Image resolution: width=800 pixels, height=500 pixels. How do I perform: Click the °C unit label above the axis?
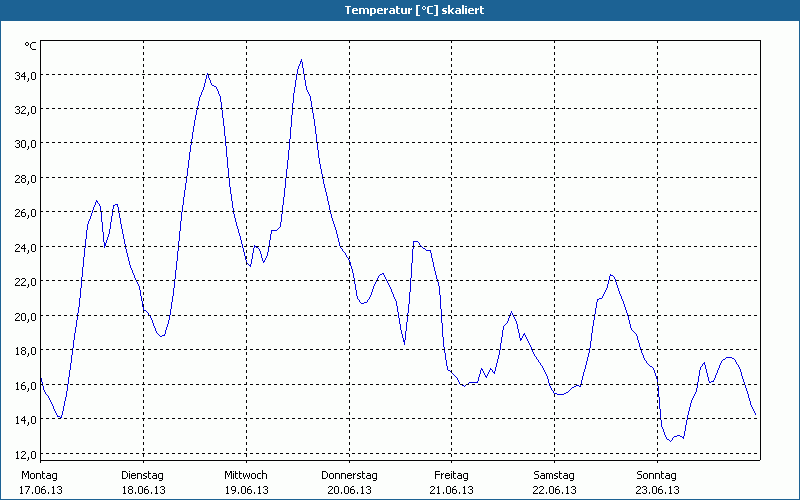30,46
